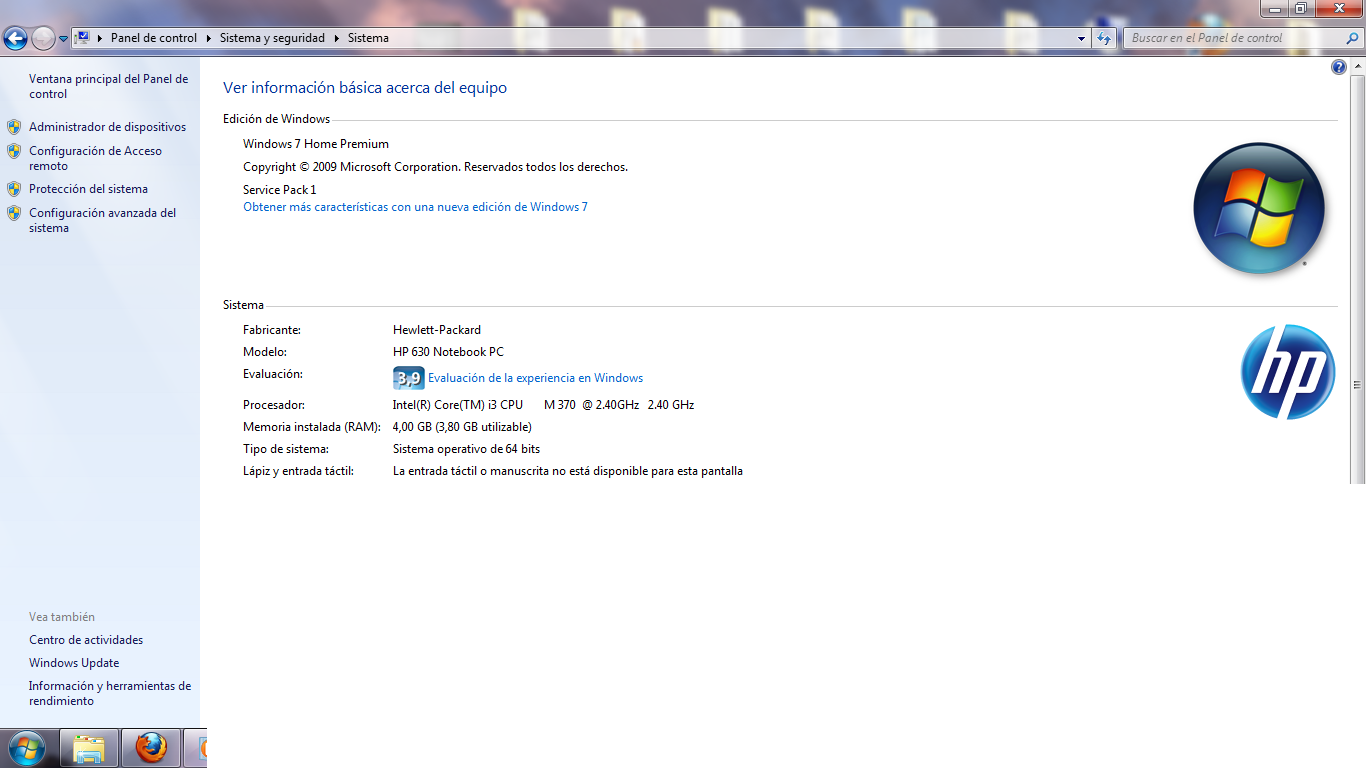Click the Hewlett-Packard manufacturer value
The height and width of the screenshot is (768, 1366).
click(437, 330)
